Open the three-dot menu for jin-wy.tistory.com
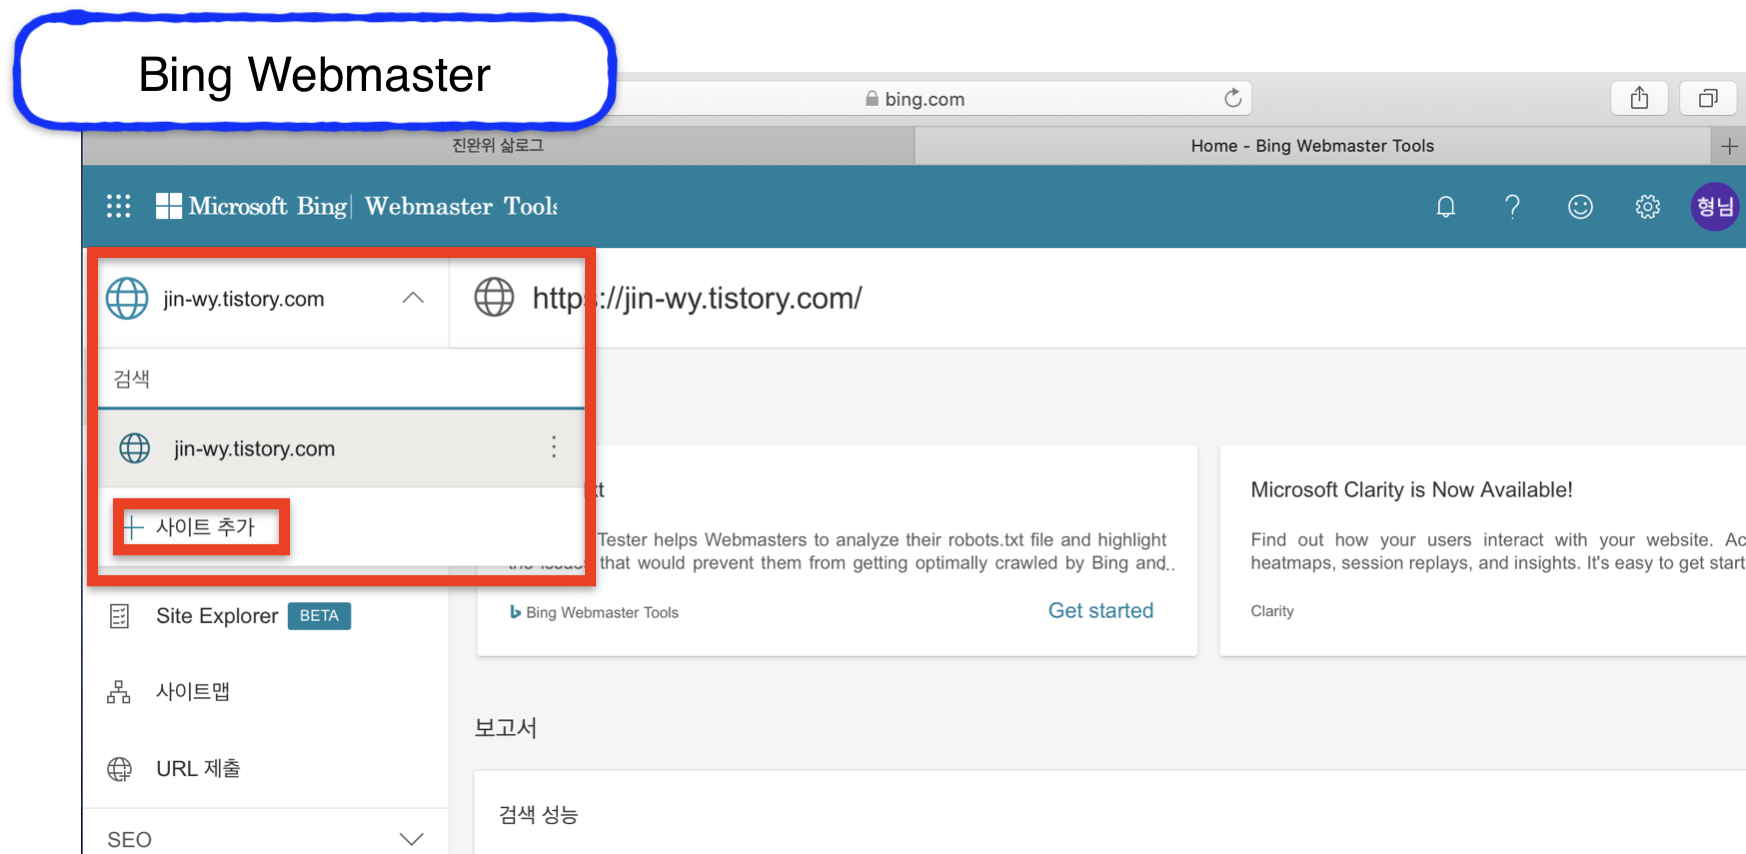The height and width of the screenshot is (854, 1746). (554, 447)
